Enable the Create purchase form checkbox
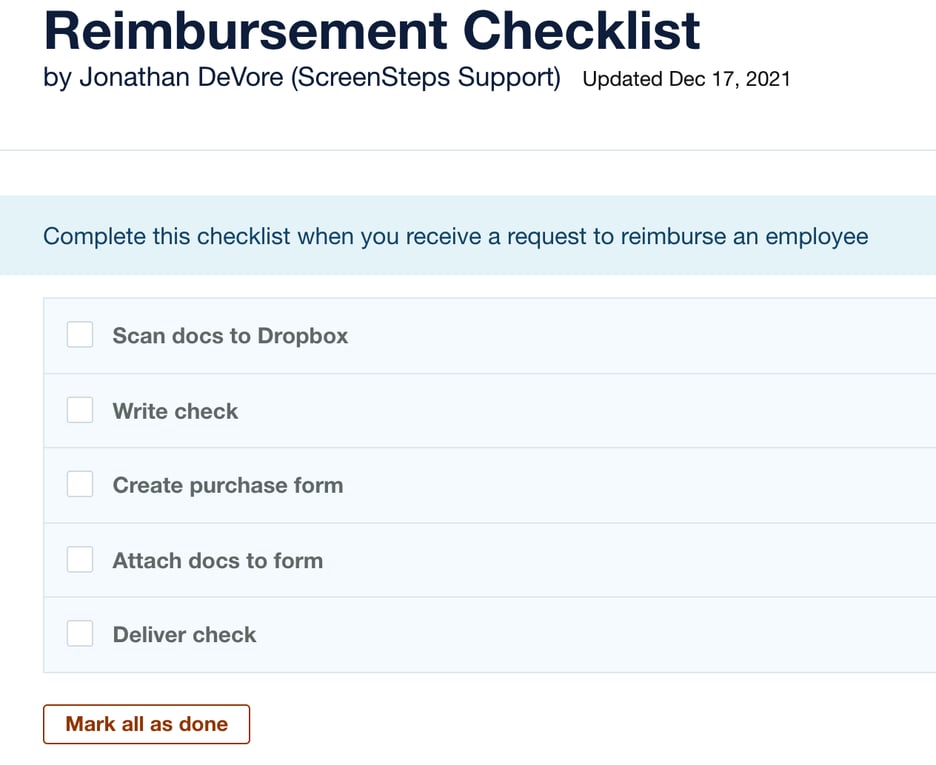Image resolution: width=936 pixels, height=765 pixels. click(80, 485)
